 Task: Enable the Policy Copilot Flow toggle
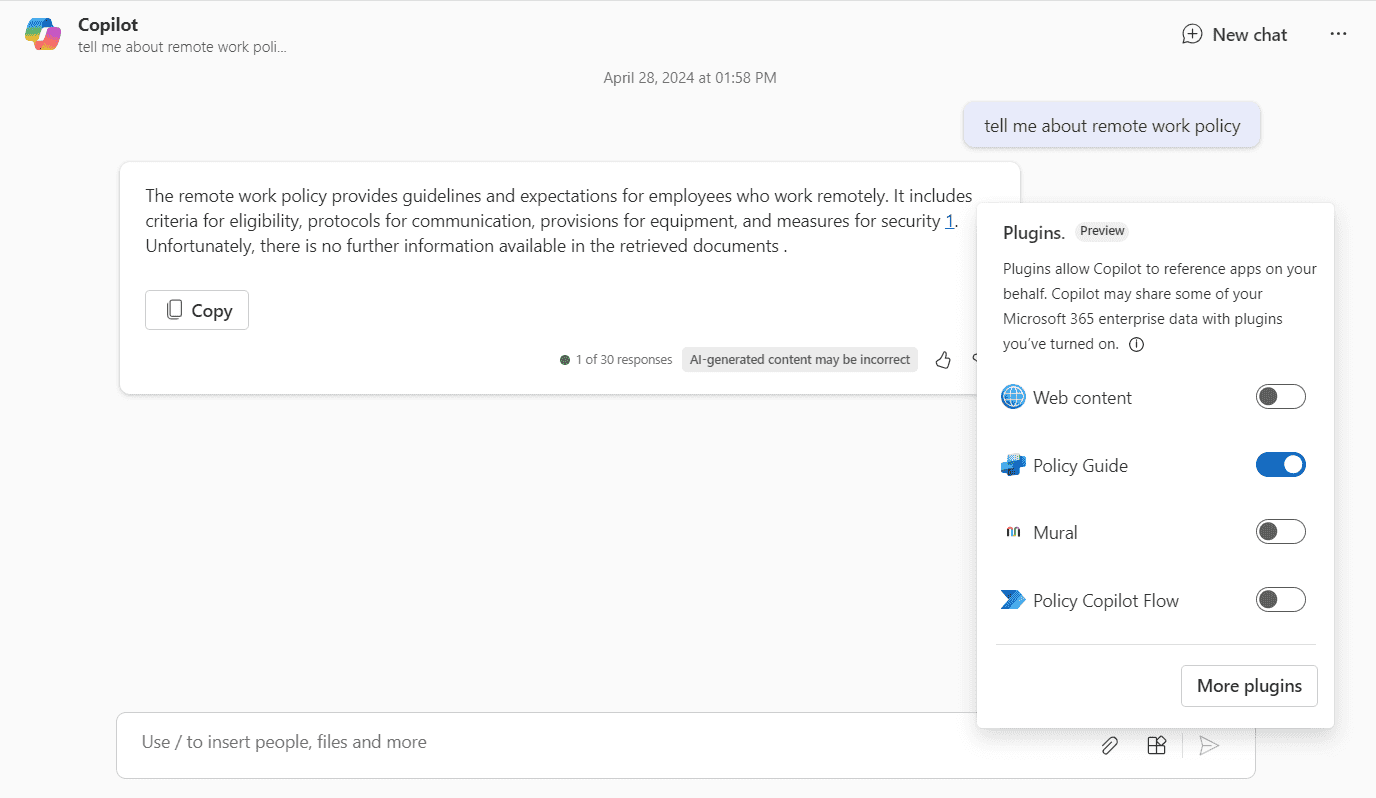pos(1280,600)
